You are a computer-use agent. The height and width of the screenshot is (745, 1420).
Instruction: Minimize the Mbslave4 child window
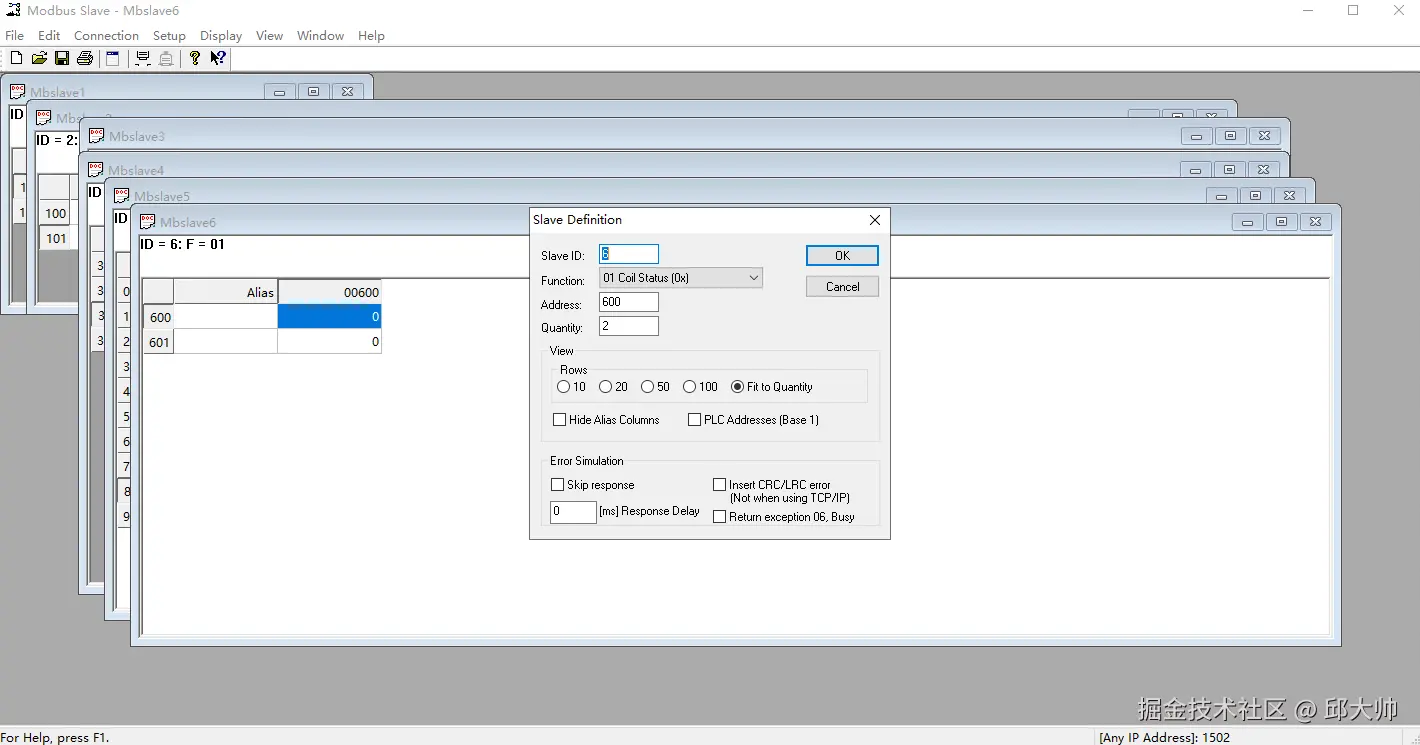point(1195,170)
